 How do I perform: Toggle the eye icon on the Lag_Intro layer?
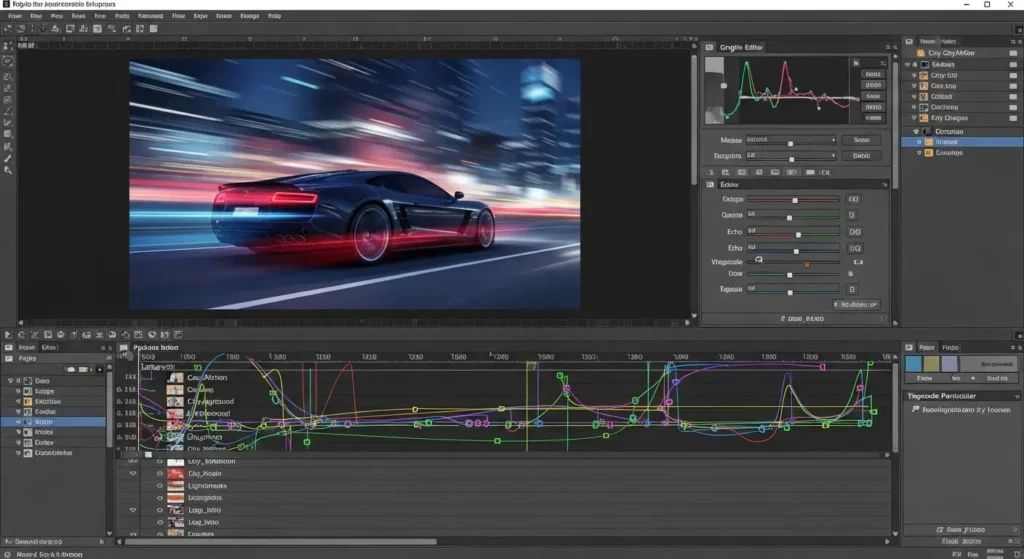pyautogui.click(x=159, y=510)
